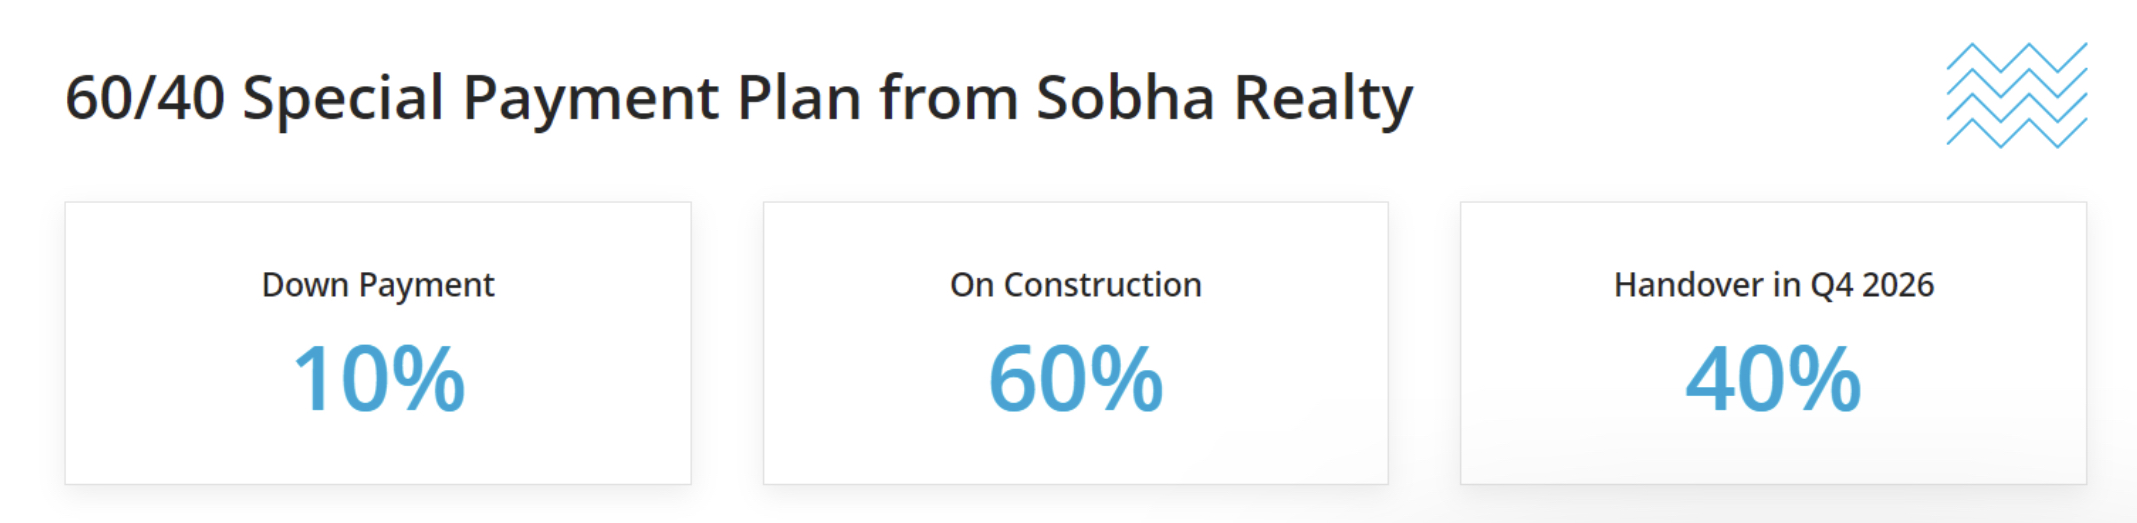Click the 40% value

click(x=1773, y=379)
